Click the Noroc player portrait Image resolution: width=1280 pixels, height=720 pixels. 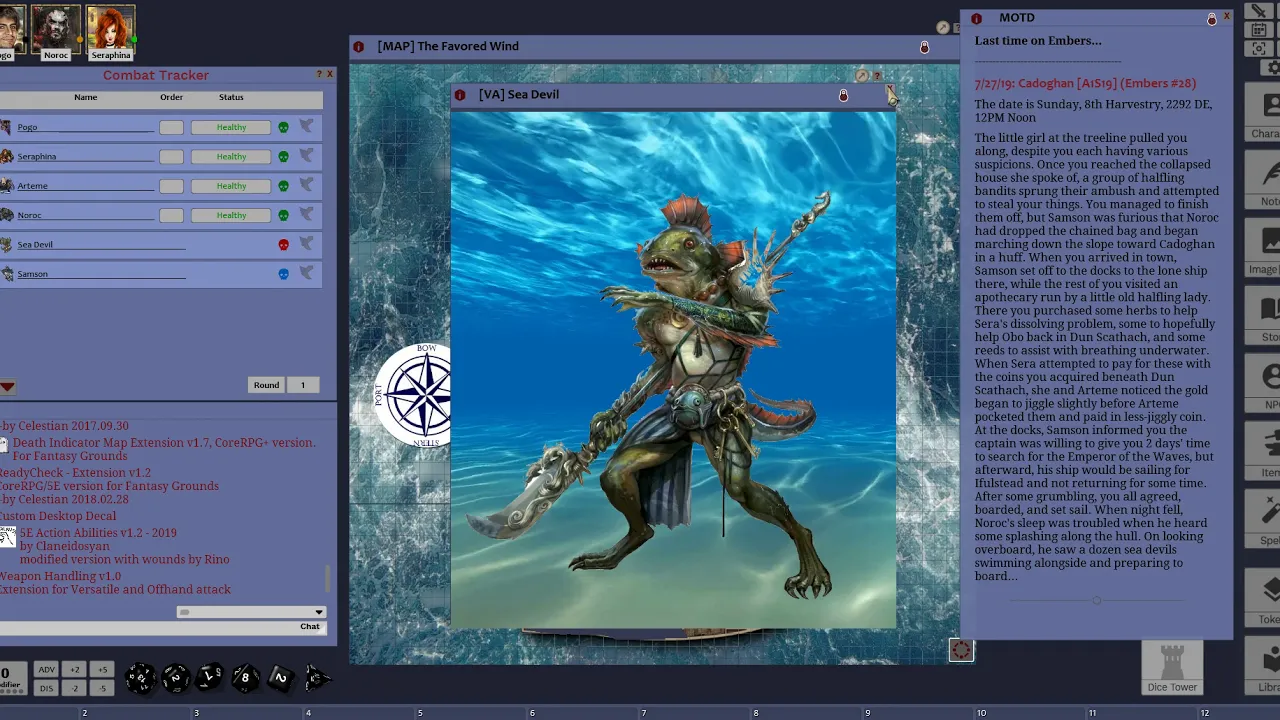coord(56,32)
